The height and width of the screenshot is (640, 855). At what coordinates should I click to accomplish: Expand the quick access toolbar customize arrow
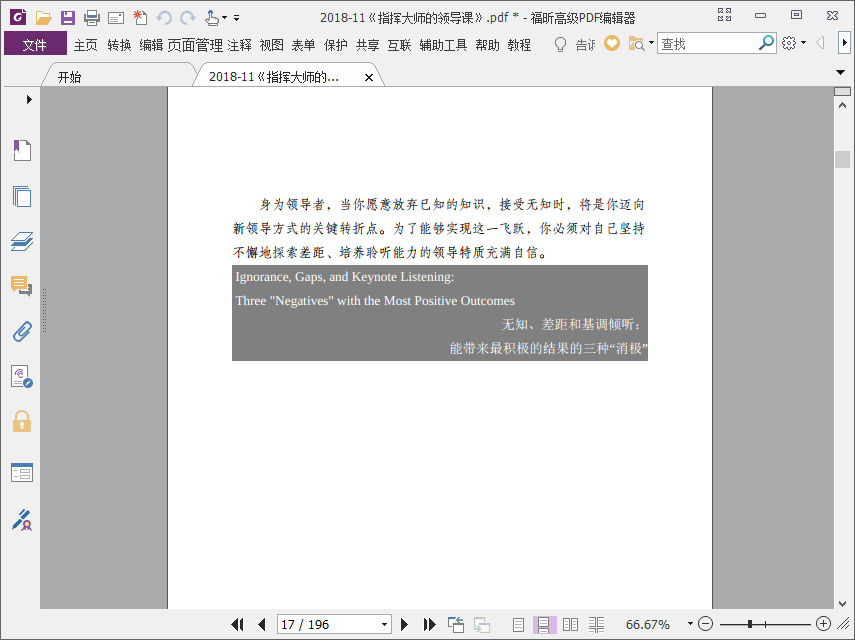tap(237, 18)
